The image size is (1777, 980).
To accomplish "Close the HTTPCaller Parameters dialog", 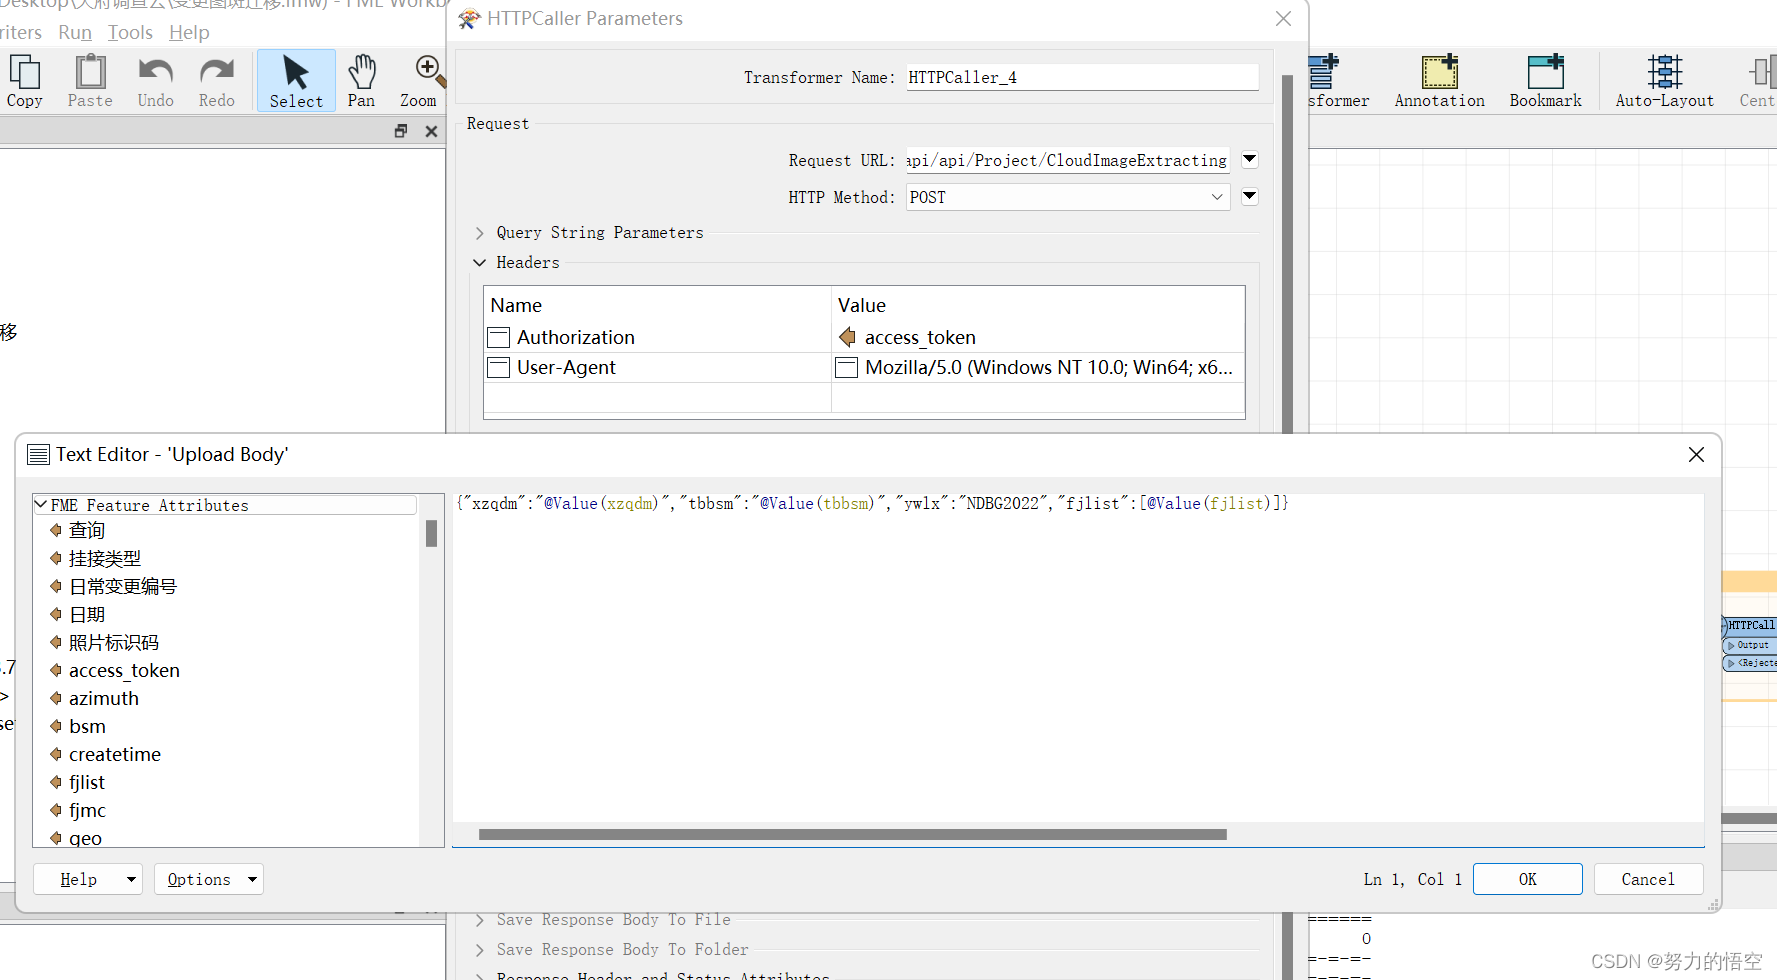I will 1283,18.
